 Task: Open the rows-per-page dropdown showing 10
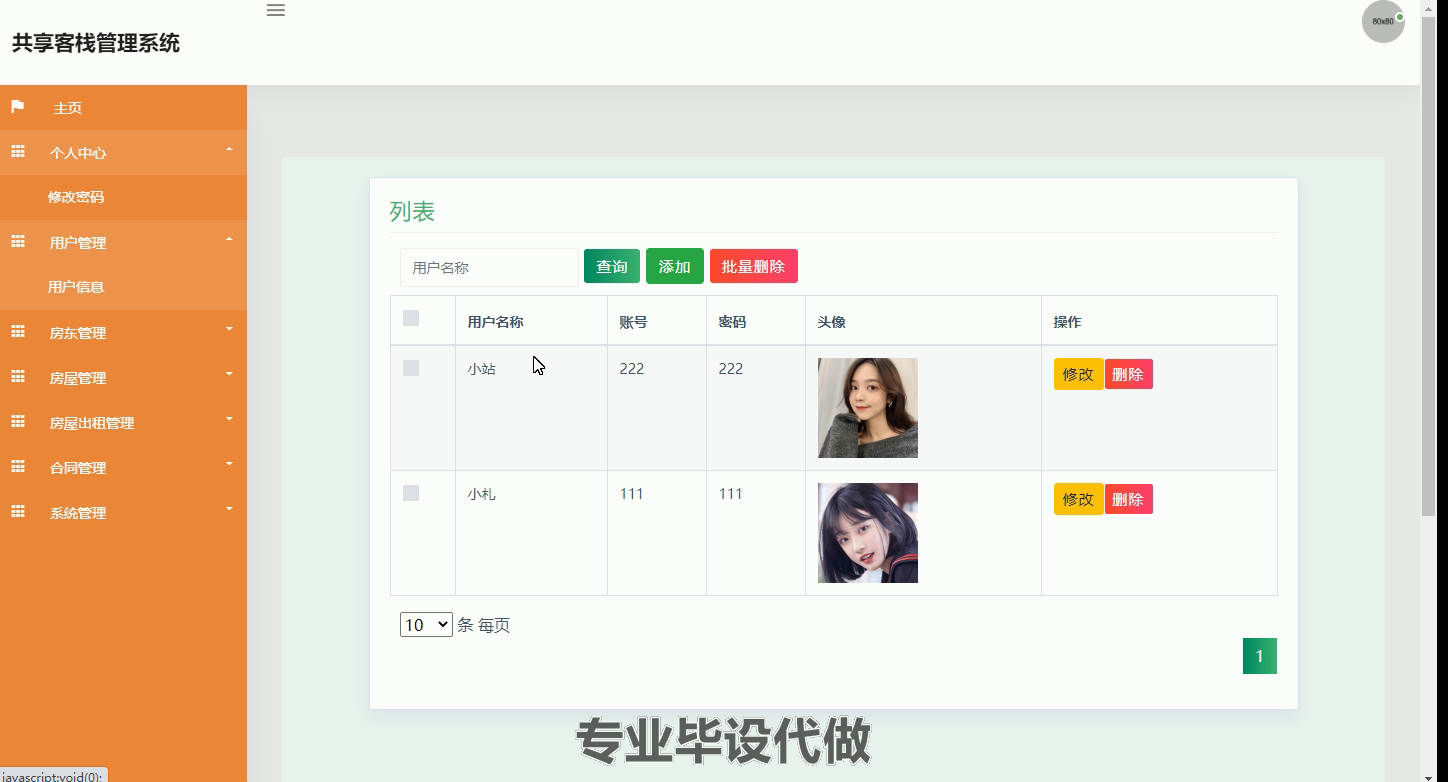[x=426, y=625]
